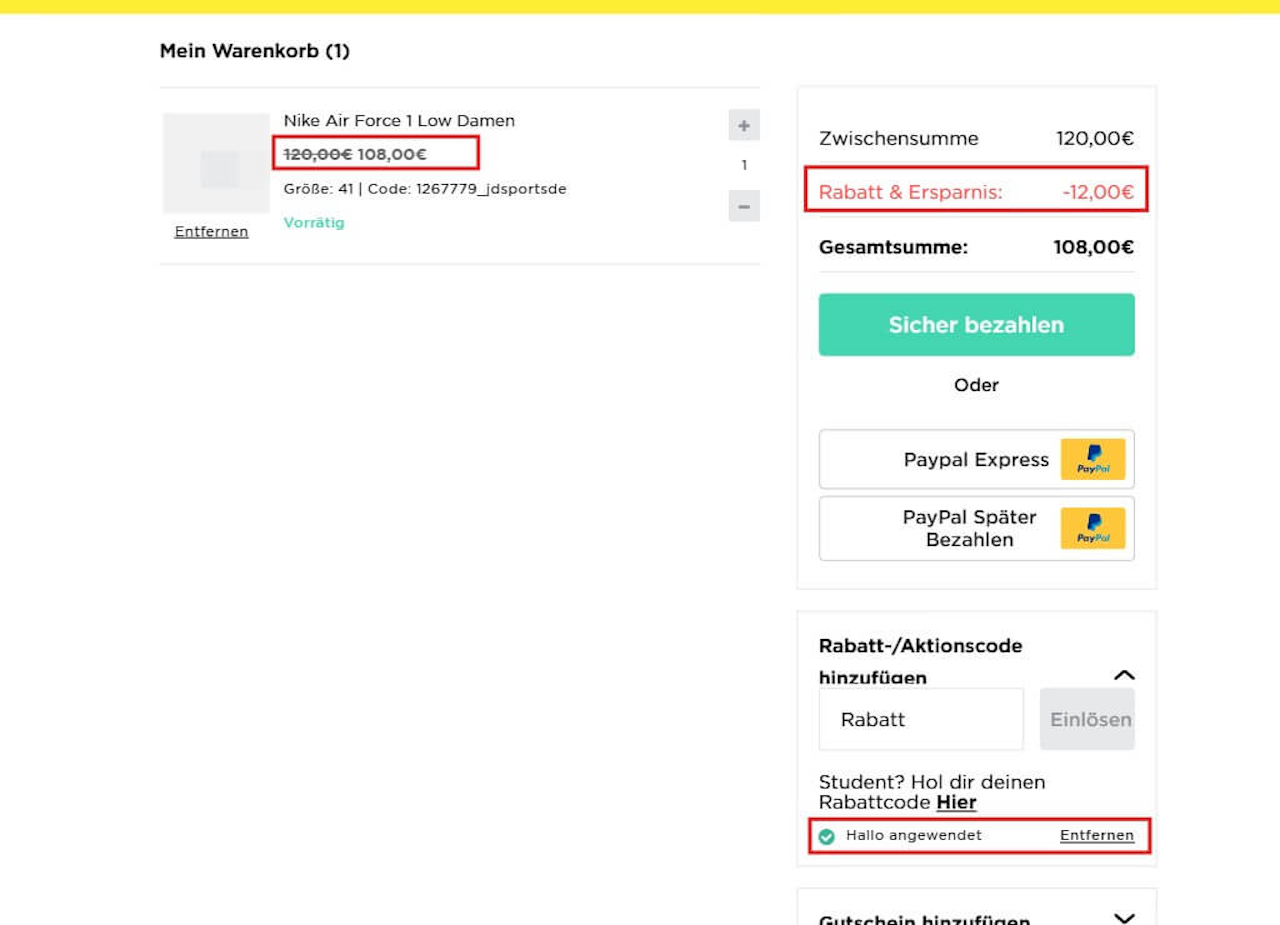Screen dimensions: 1280x925
Task: Click the Mein Warenkorb heading
Action: pos(255,51)
